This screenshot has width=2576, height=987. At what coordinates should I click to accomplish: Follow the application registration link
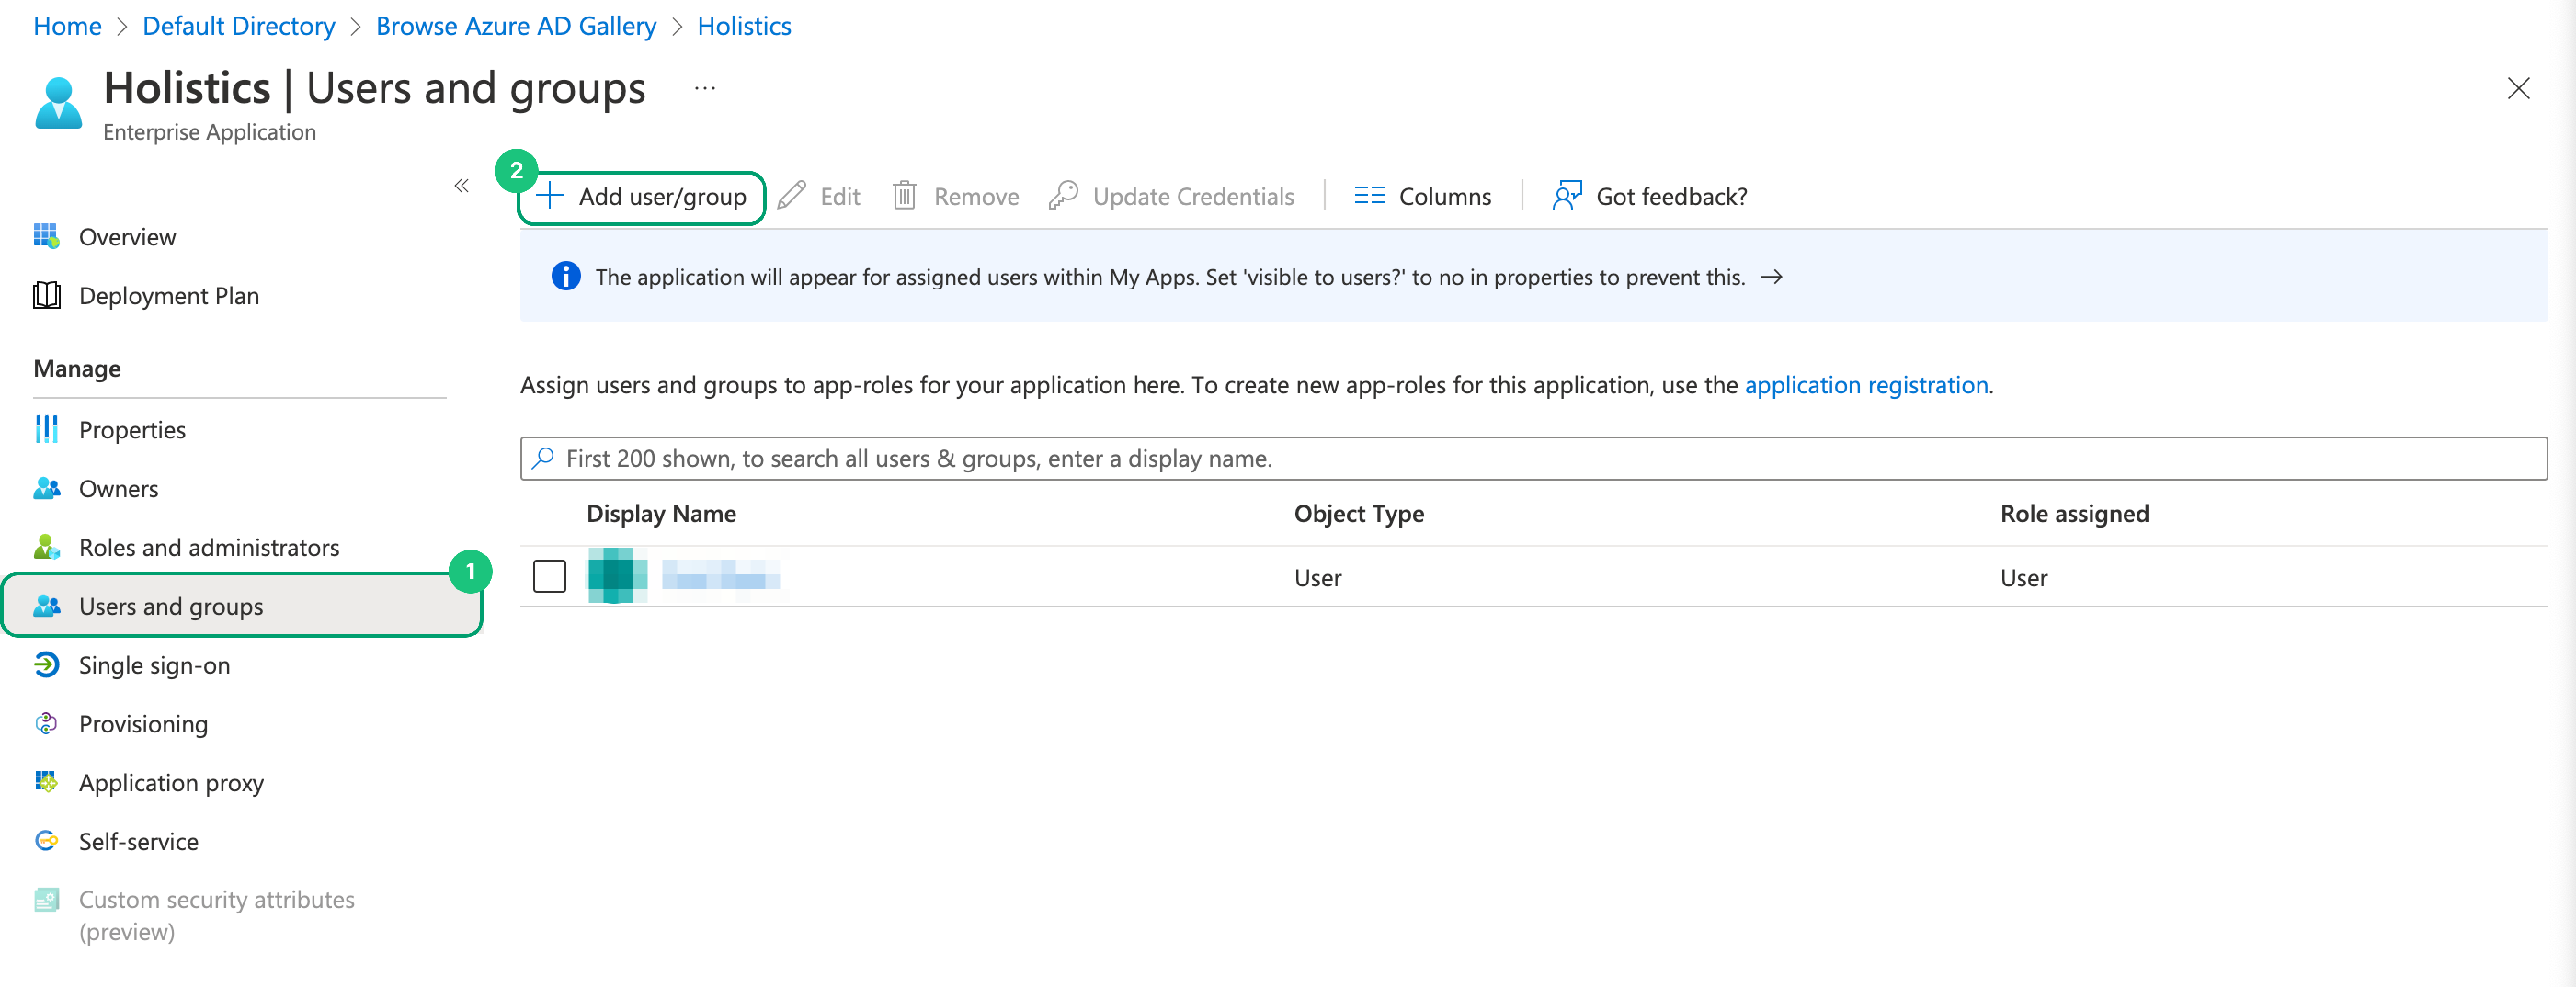point(1866,385)
